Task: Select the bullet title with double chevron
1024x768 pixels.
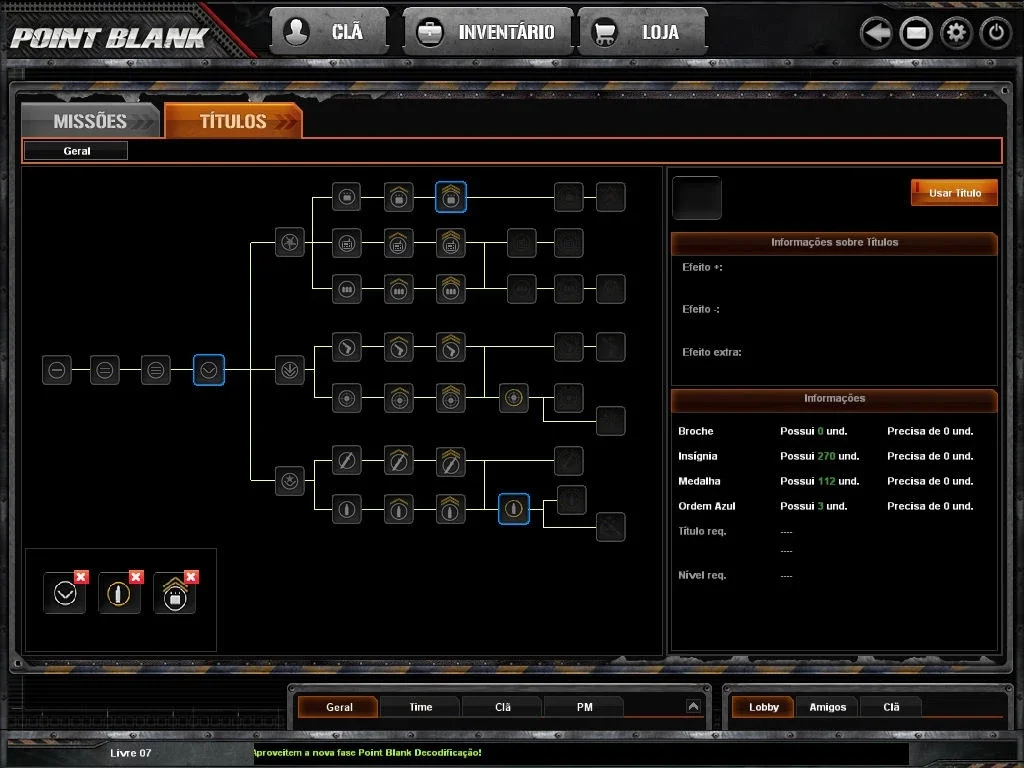Action: (451, 509)
